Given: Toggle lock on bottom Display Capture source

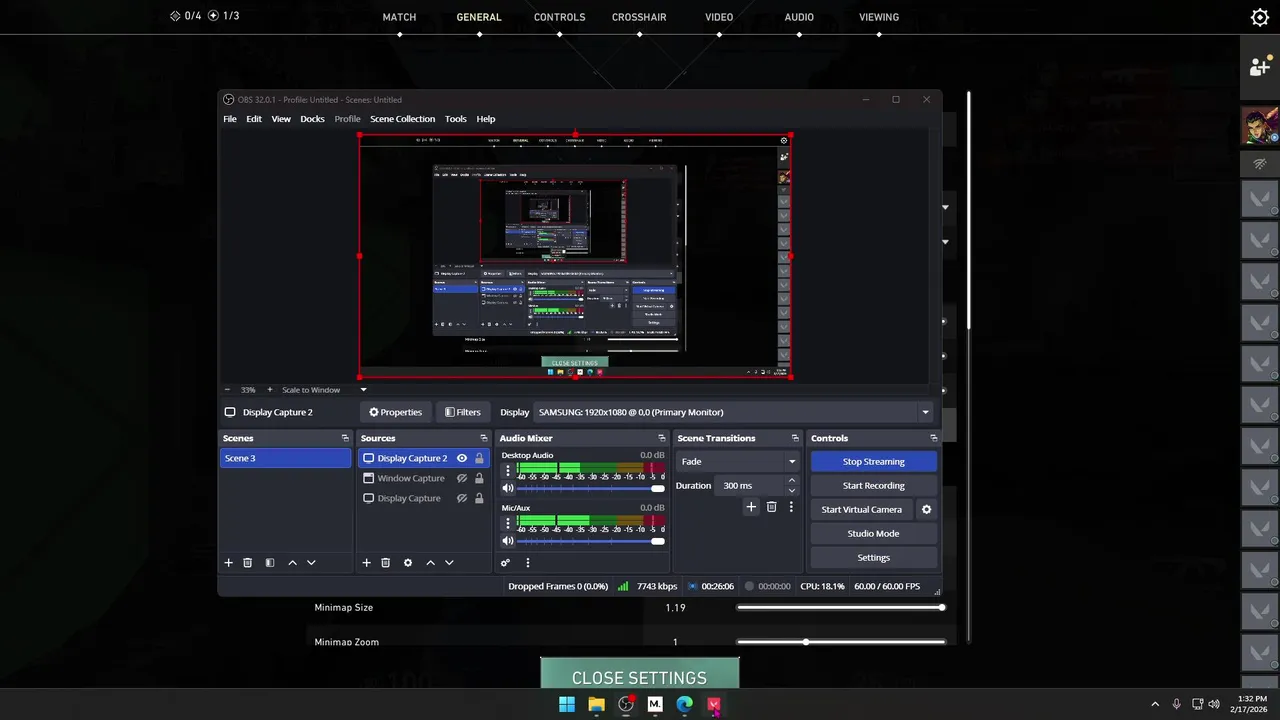Looking at the screenshot, I should (x=479, y=498).
